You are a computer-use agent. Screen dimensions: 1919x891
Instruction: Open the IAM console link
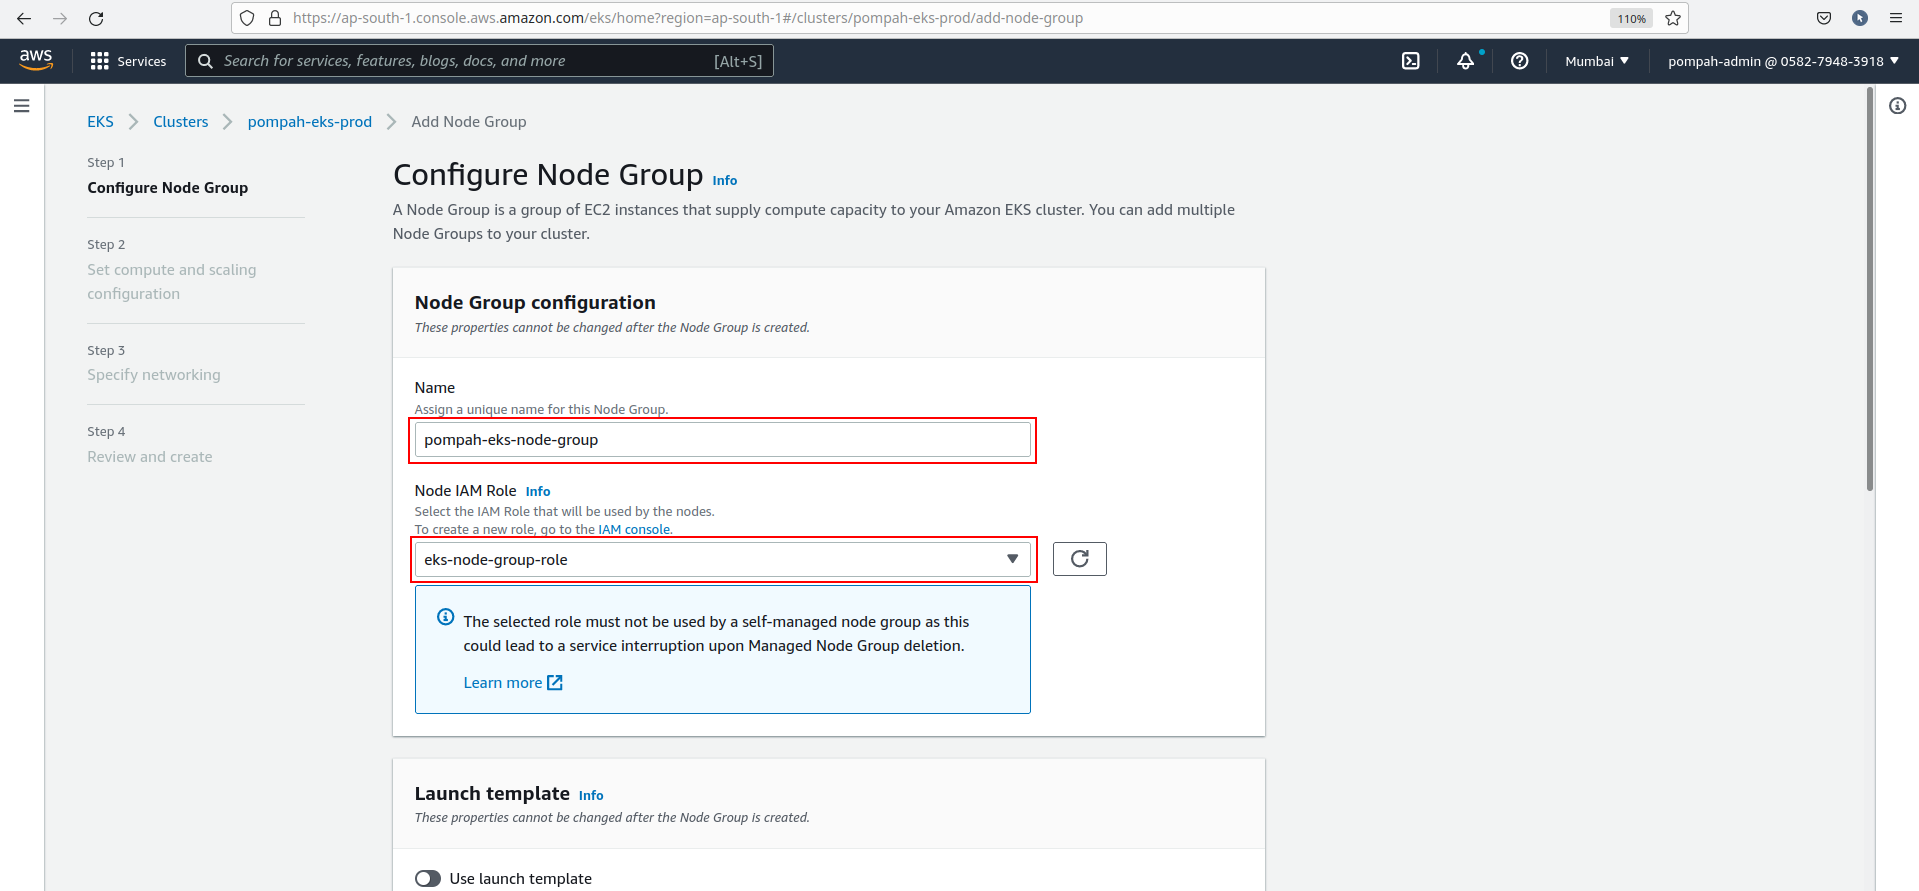634,530
